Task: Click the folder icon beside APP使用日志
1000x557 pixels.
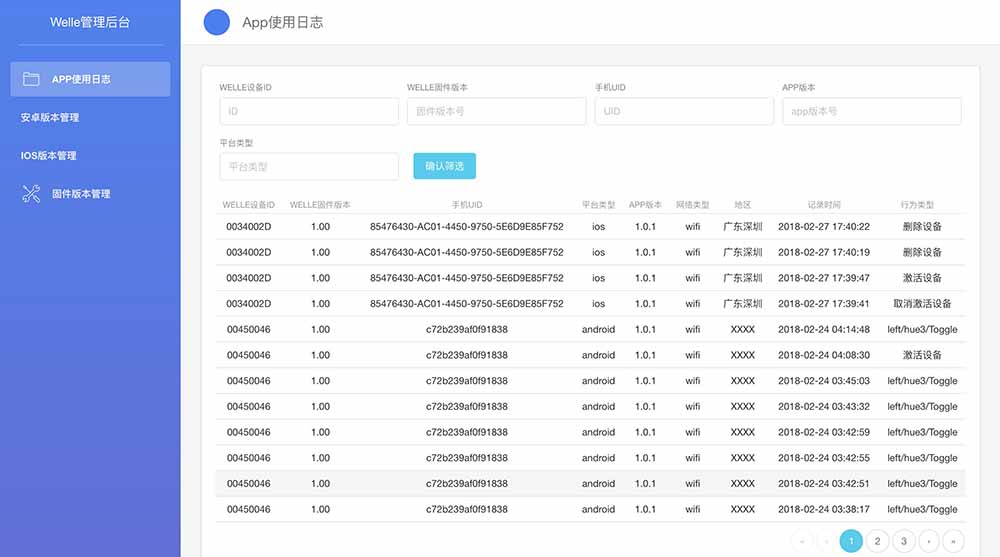Action: pos(31,79)
